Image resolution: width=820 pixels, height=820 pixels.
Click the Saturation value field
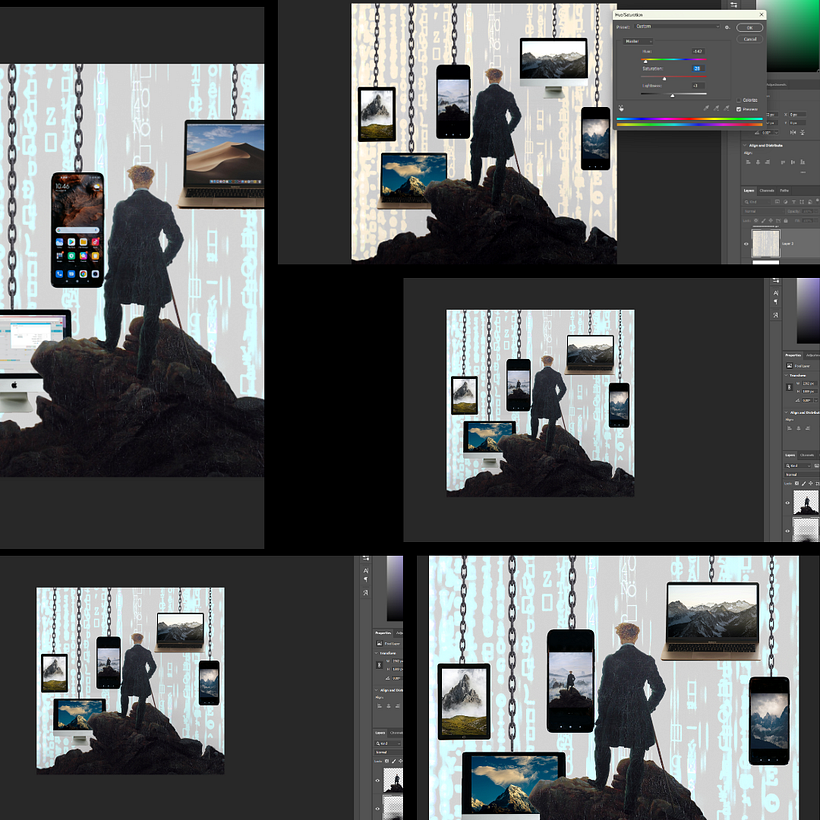(698, 69)
